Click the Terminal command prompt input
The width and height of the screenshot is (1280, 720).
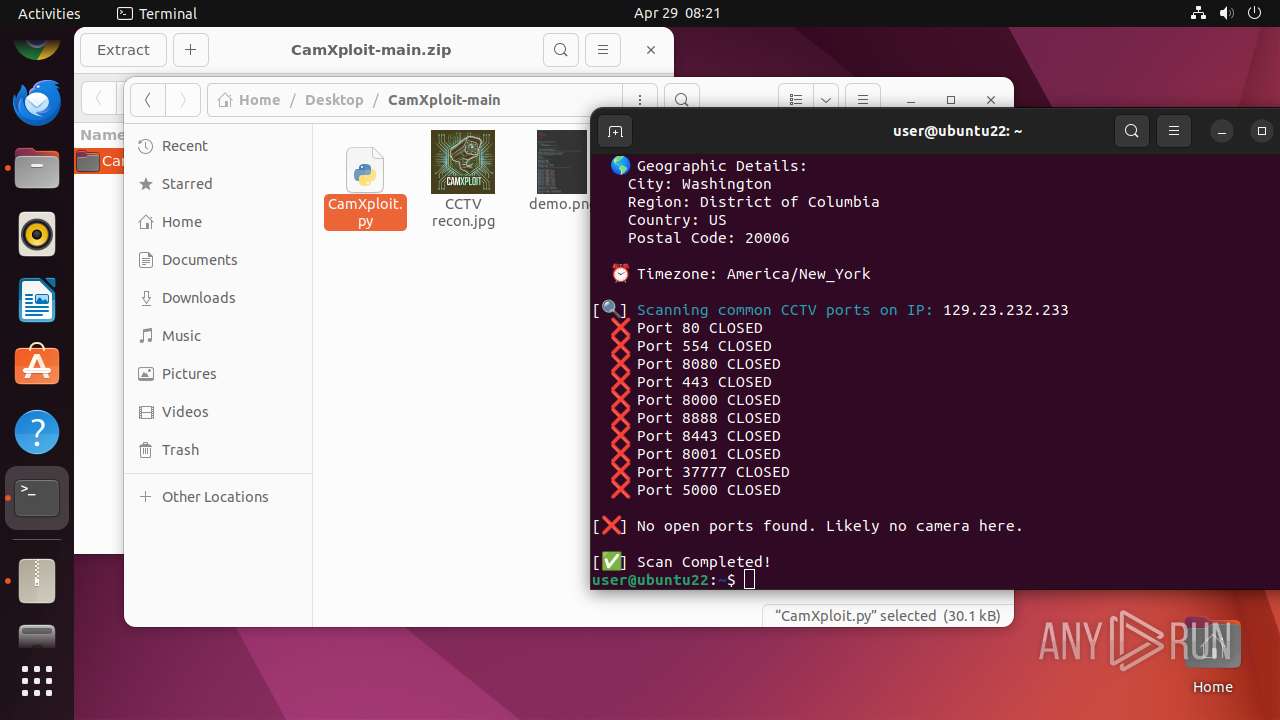pos(750,580)
